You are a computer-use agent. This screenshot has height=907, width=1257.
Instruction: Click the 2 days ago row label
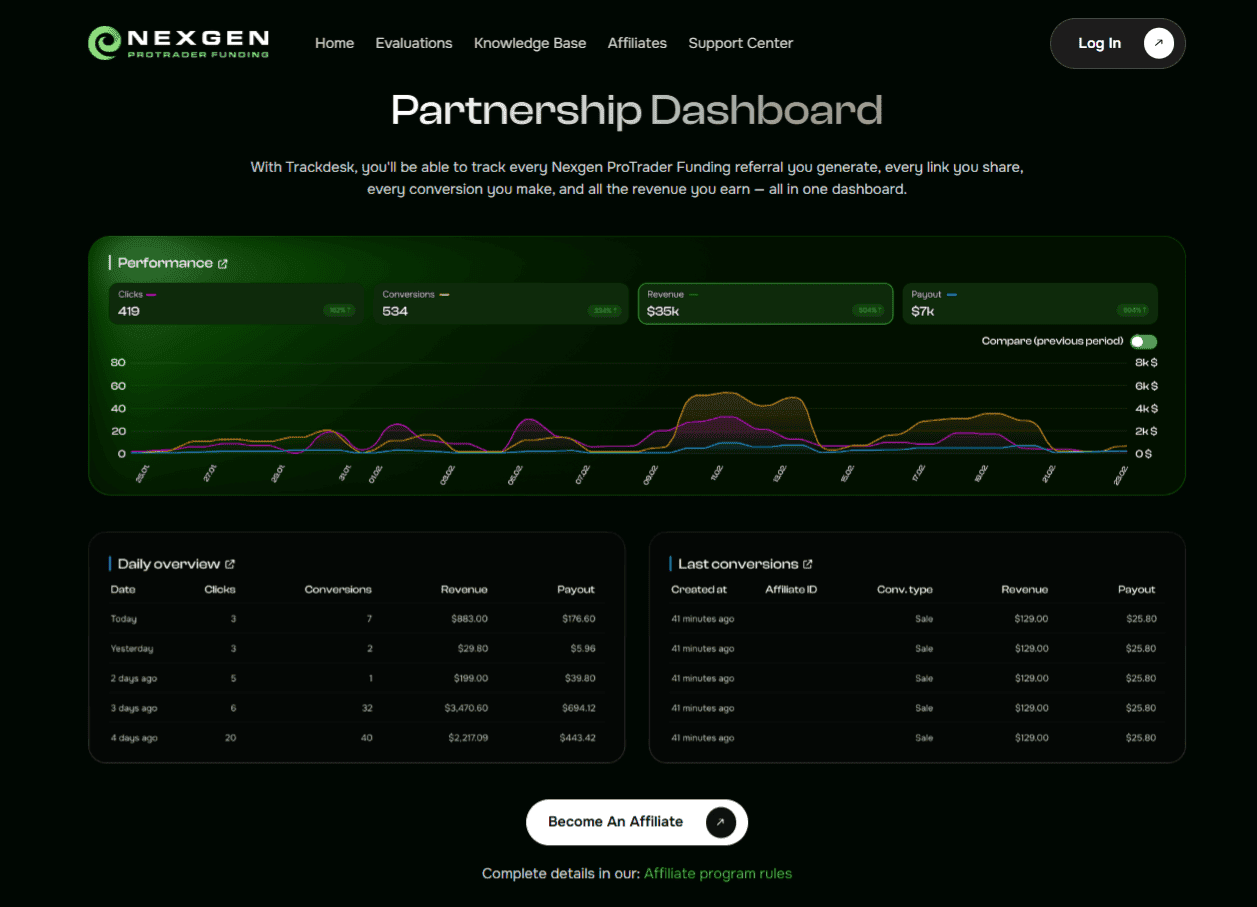coord(134,678)
